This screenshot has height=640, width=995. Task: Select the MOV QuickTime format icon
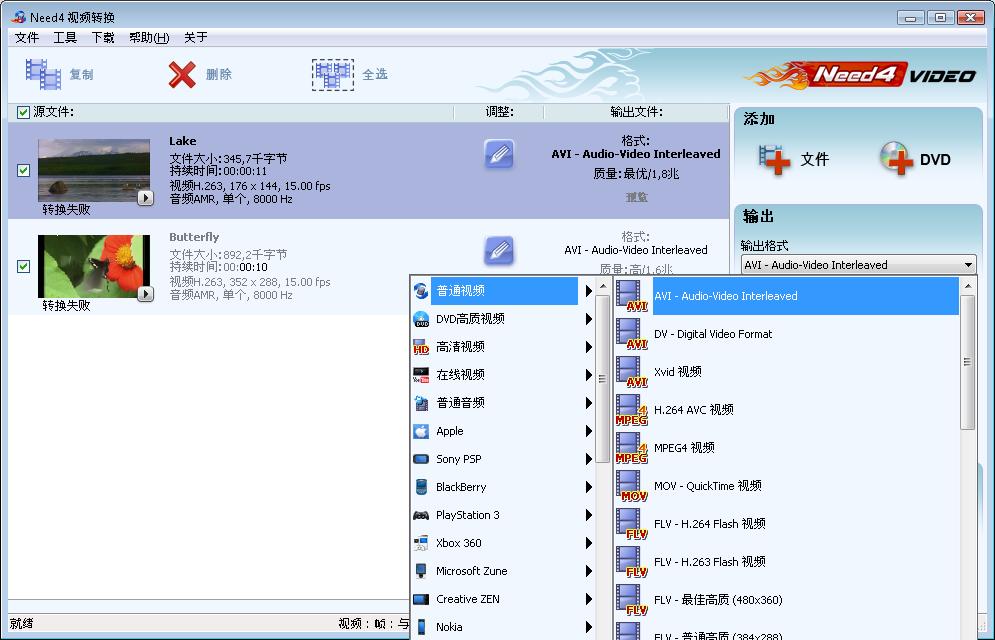(631, 487)
